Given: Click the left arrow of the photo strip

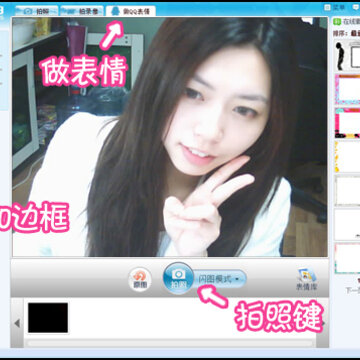Looking at the screenshot, I should (x=17, y=323).
